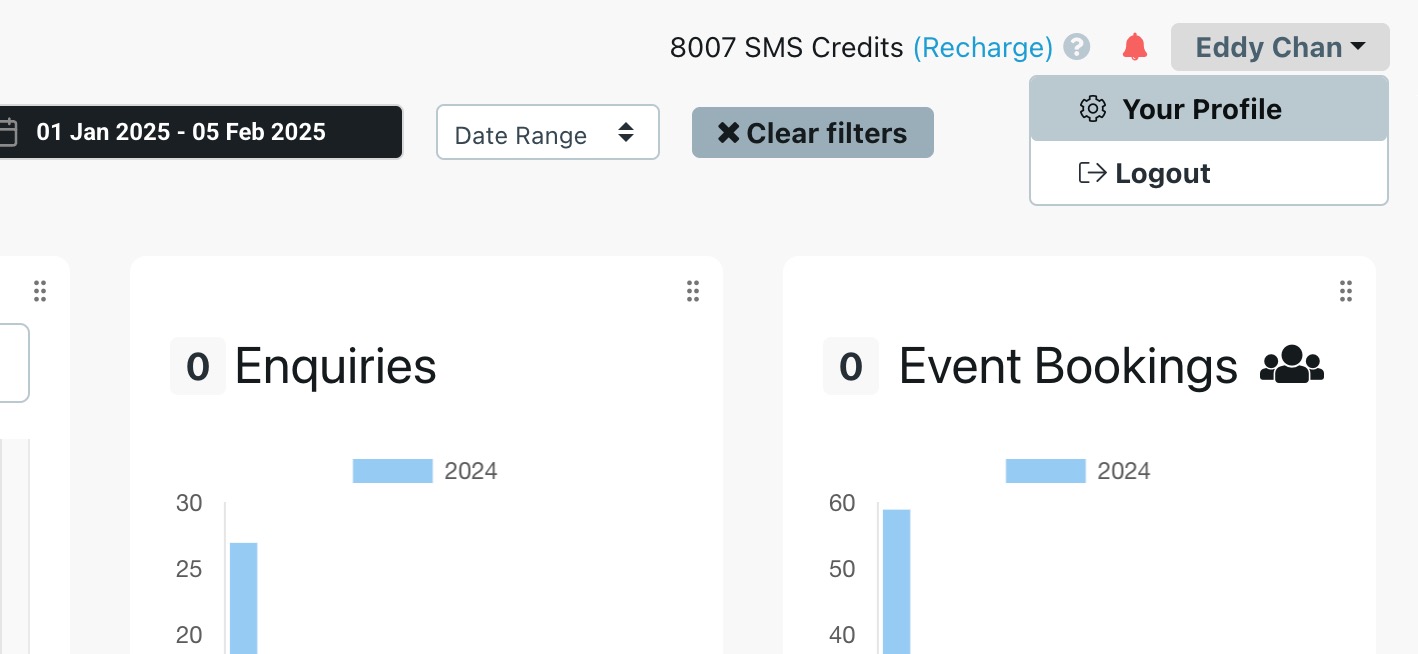The width and height of the screenshot is (1418, 654).
Task: Click the tallest bar in the Enquiries chart
Action: [x=244, y=598]
